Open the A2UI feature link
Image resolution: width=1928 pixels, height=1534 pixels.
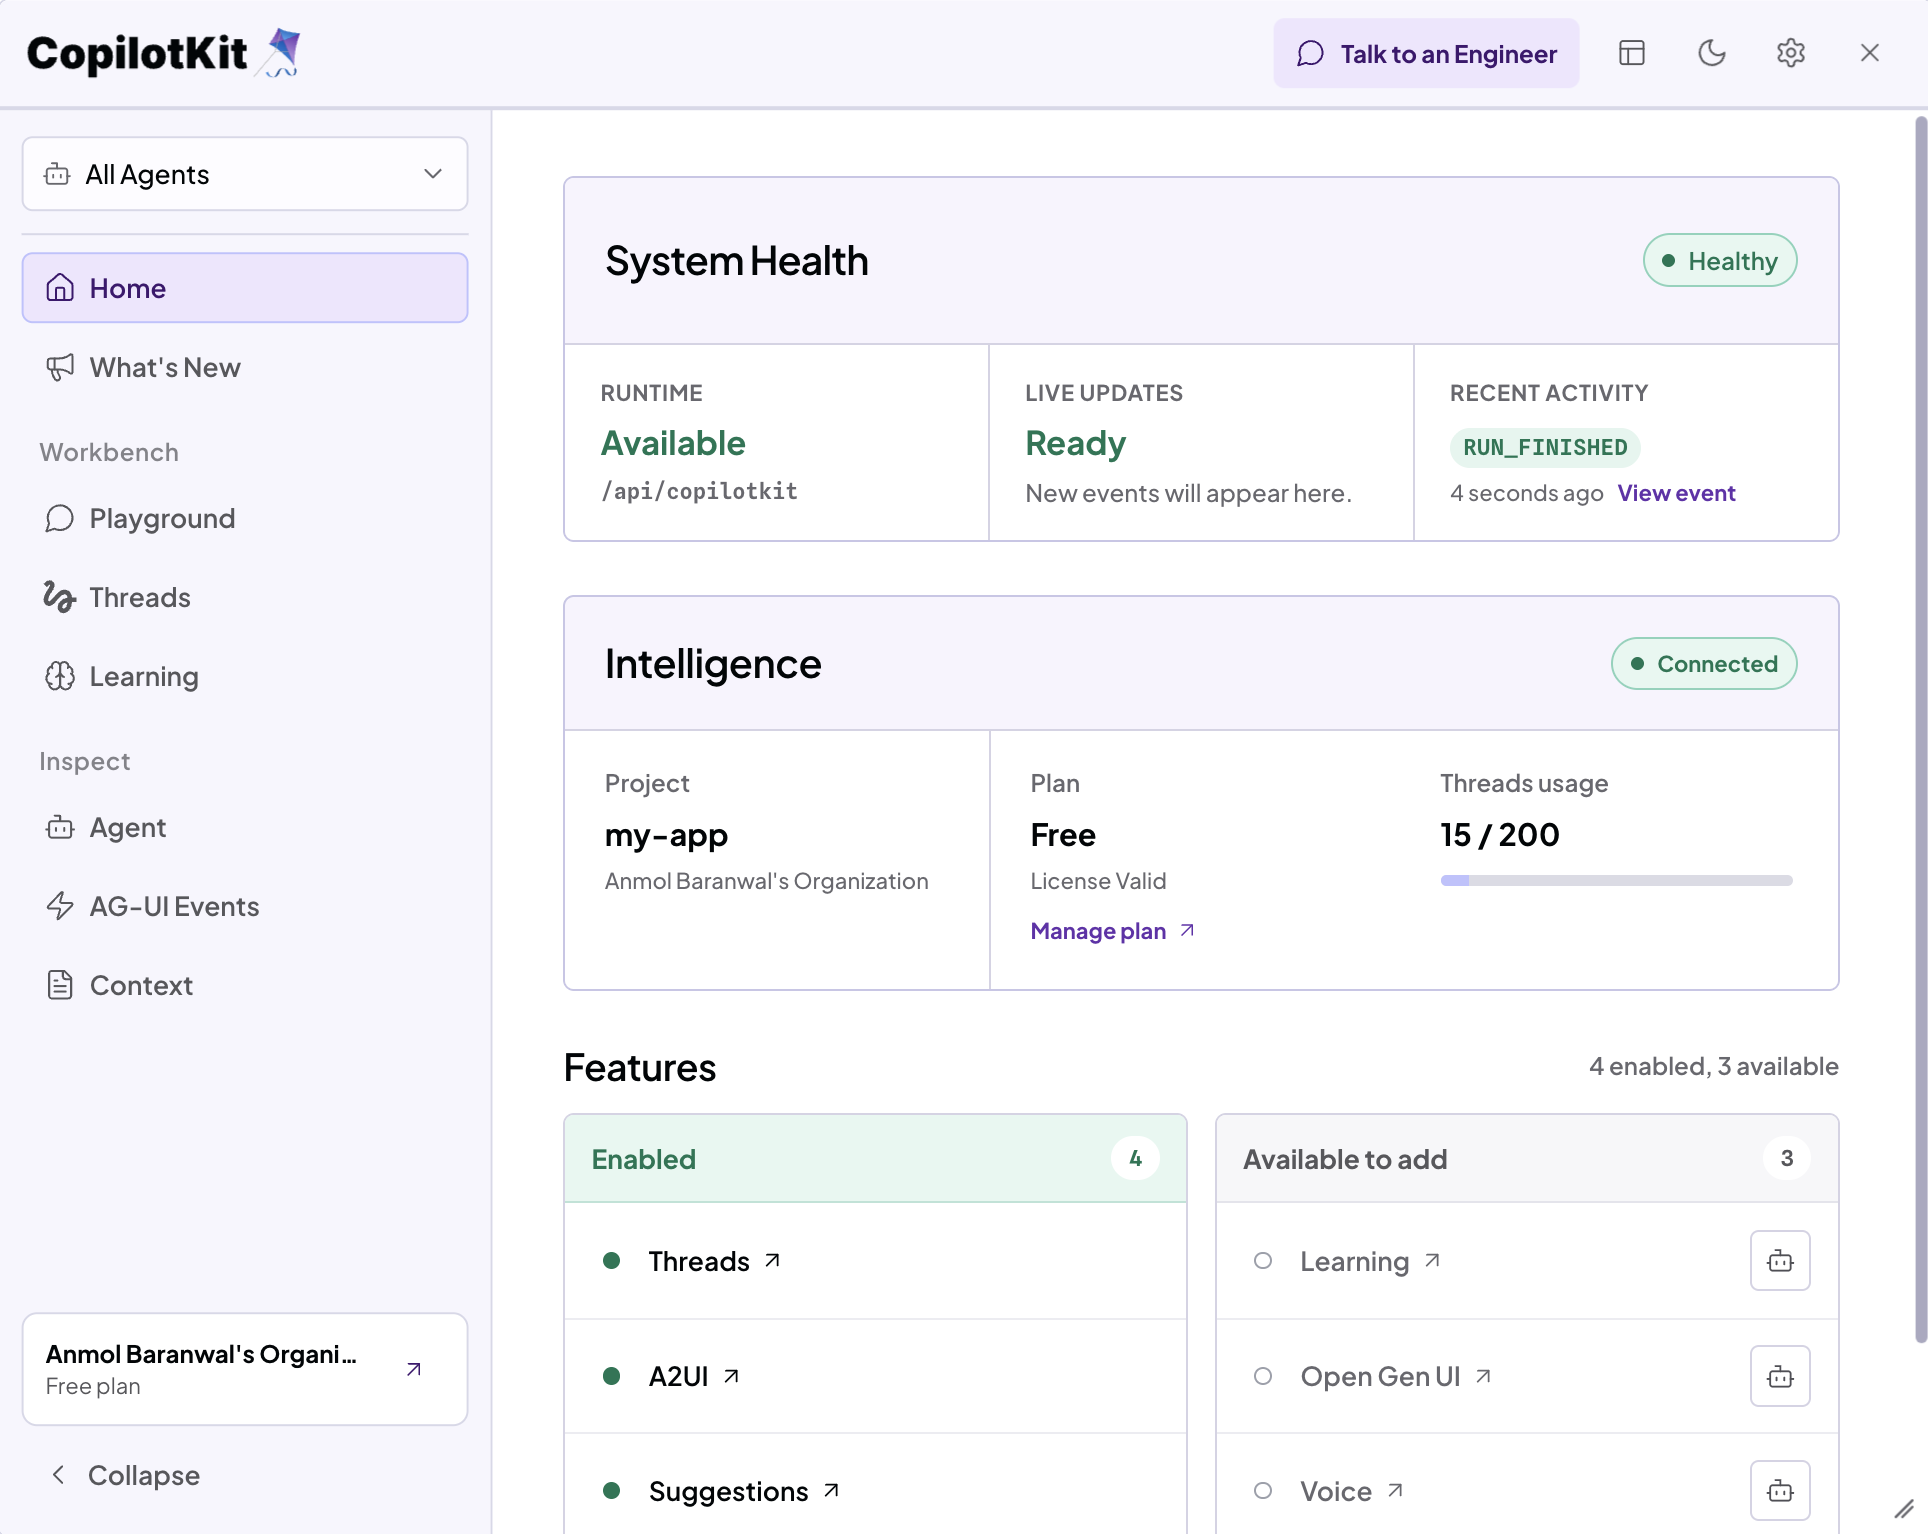click(x=694, y=1376)
